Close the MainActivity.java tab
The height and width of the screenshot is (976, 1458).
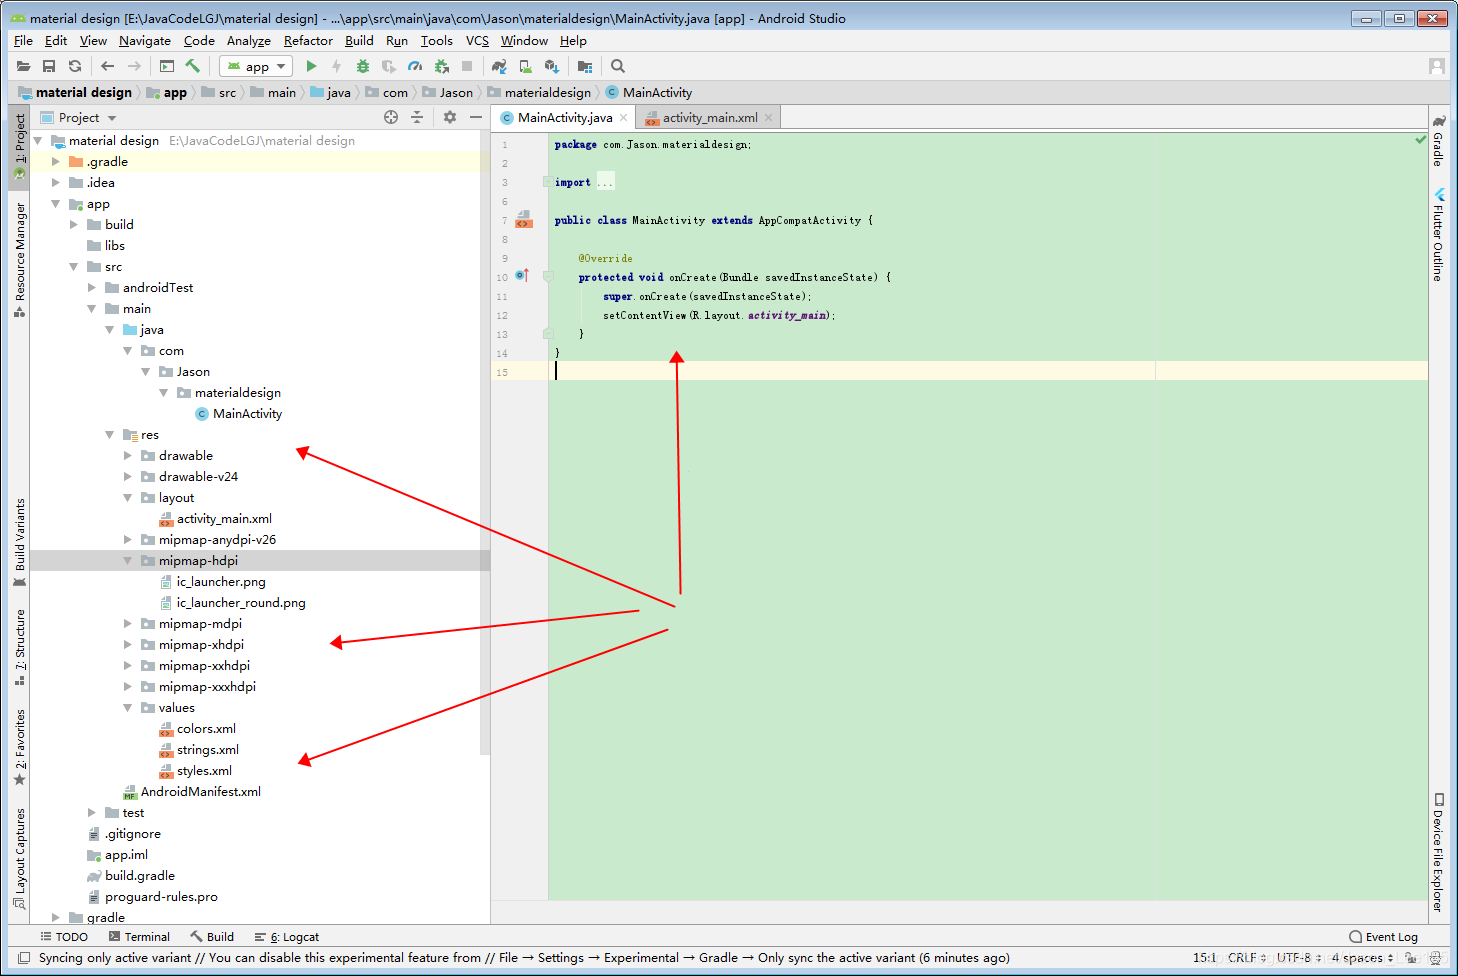[x=624, y=118]
